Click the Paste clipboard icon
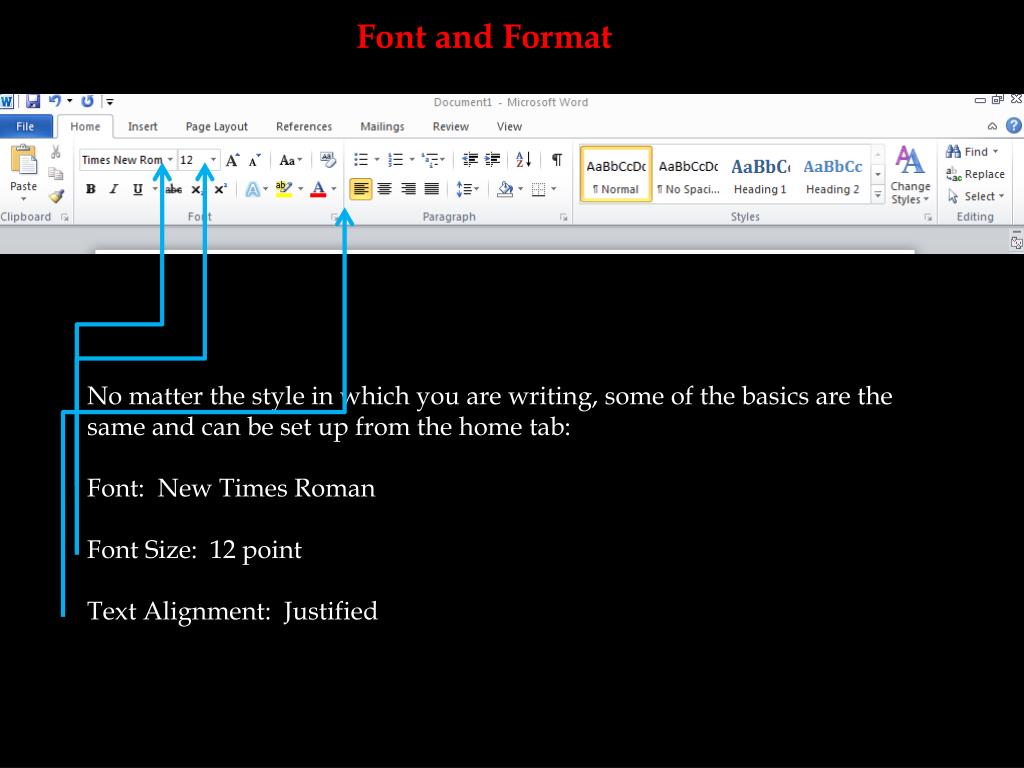The height and width of the screenshot is (768, 1024). tap(24, 159)
